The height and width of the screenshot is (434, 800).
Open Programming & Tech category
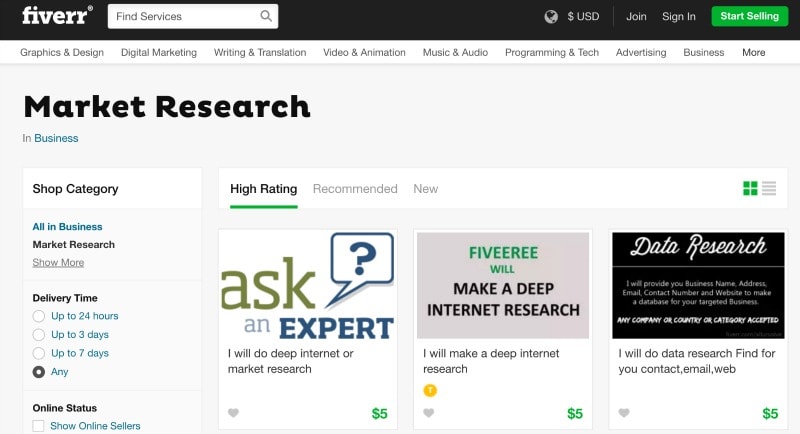coord(552,52)
